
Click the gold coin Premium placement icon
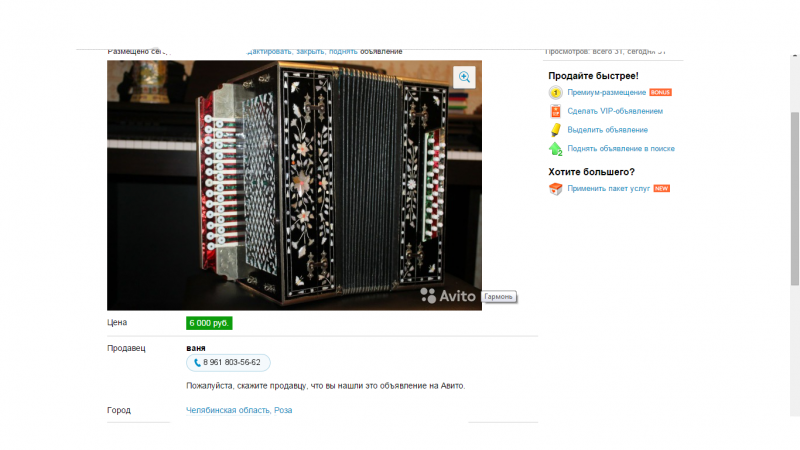[x=556, y=92]
